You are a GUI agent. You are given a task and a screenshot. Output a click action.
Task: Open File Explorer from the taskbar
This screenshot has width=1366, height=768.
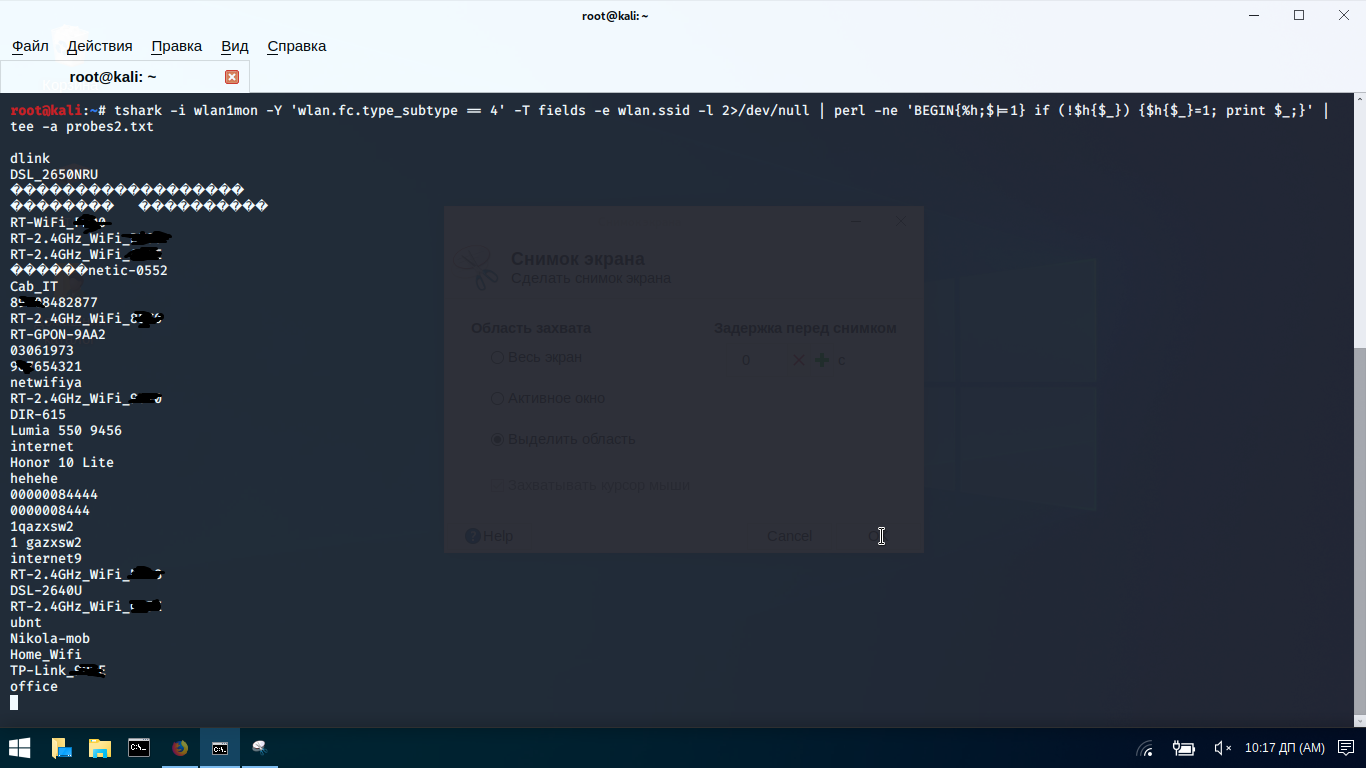coord(99,748)
